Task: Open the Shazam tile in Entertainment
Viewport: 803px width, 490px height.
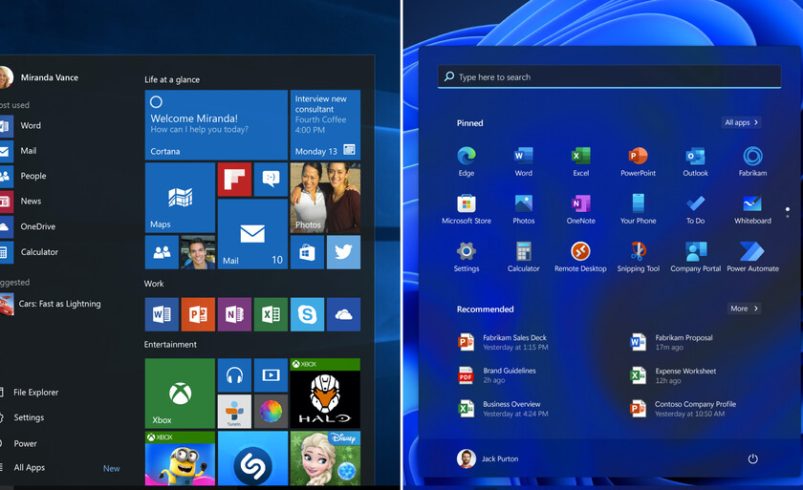Action: click(253, 463)
